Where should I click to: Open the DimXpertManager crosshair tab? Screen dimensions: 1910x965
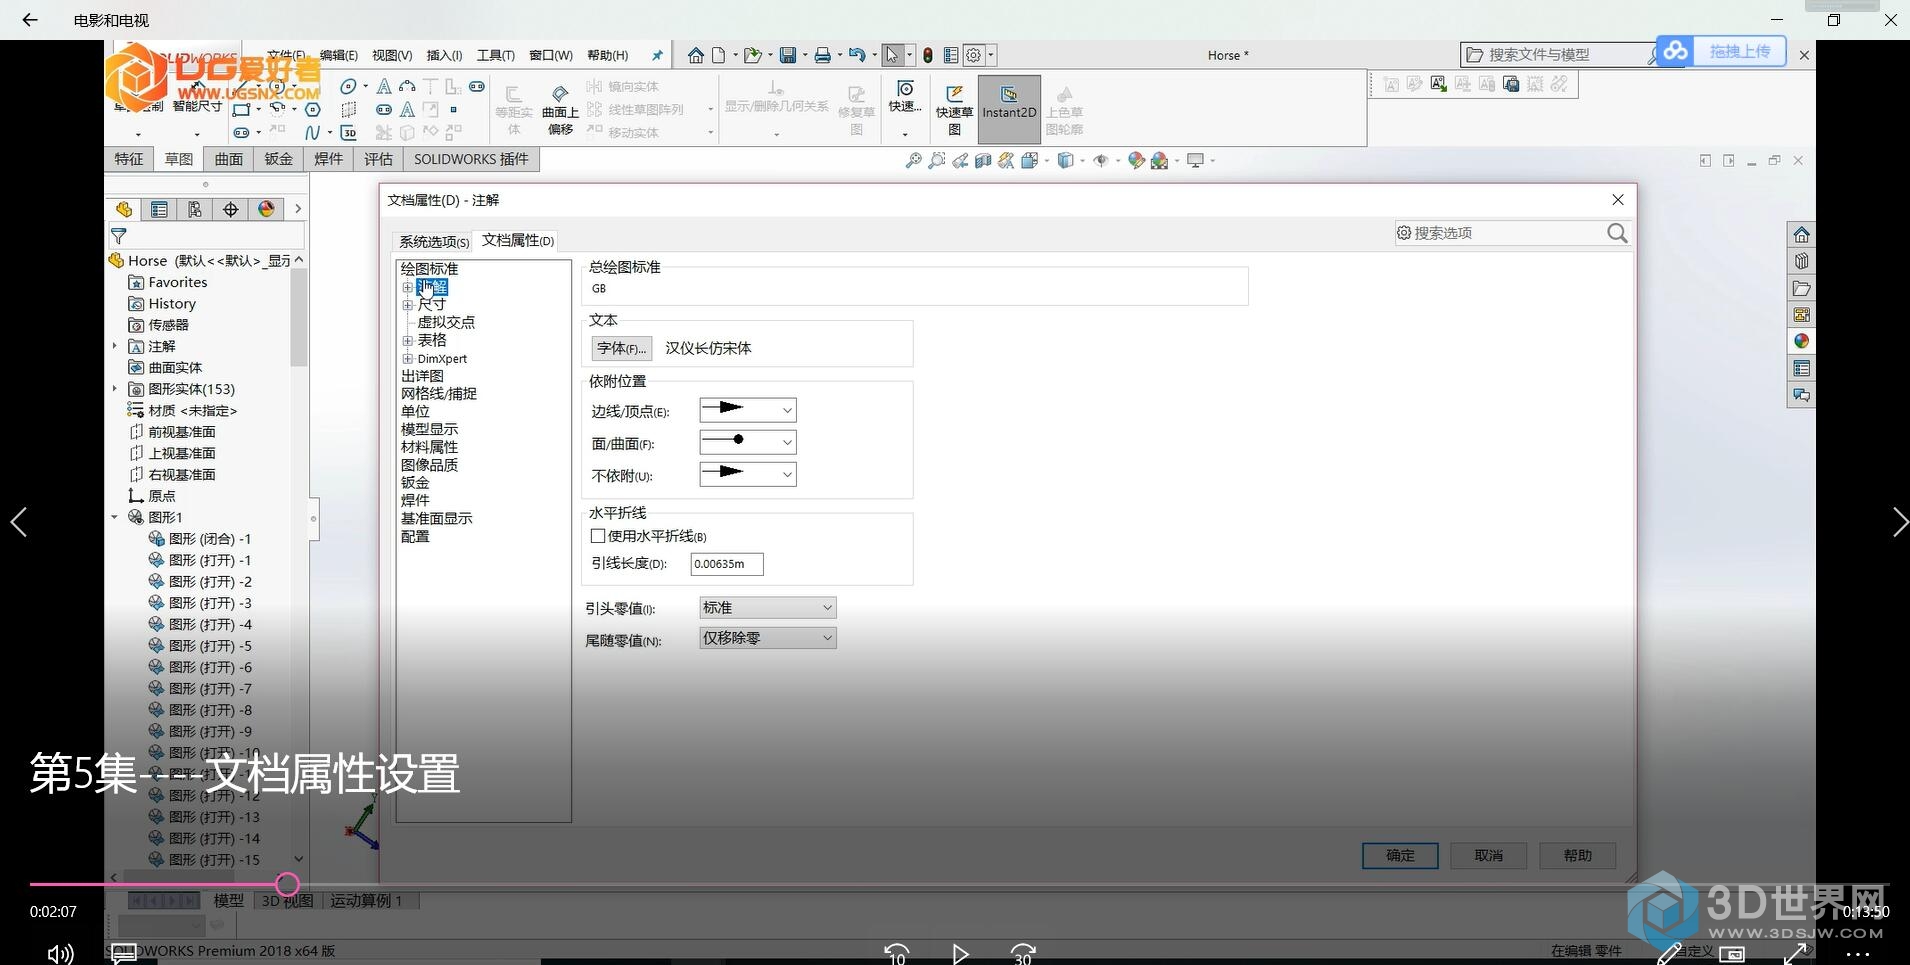pyautogui.click(x=231, y=209)
